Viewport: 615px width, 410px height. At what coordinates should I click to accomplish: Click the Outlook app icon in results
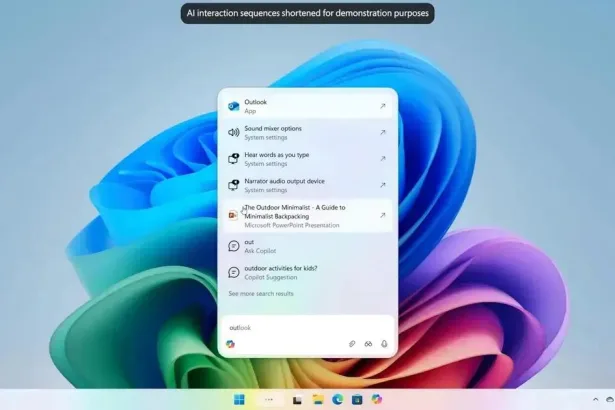point(233,106)
